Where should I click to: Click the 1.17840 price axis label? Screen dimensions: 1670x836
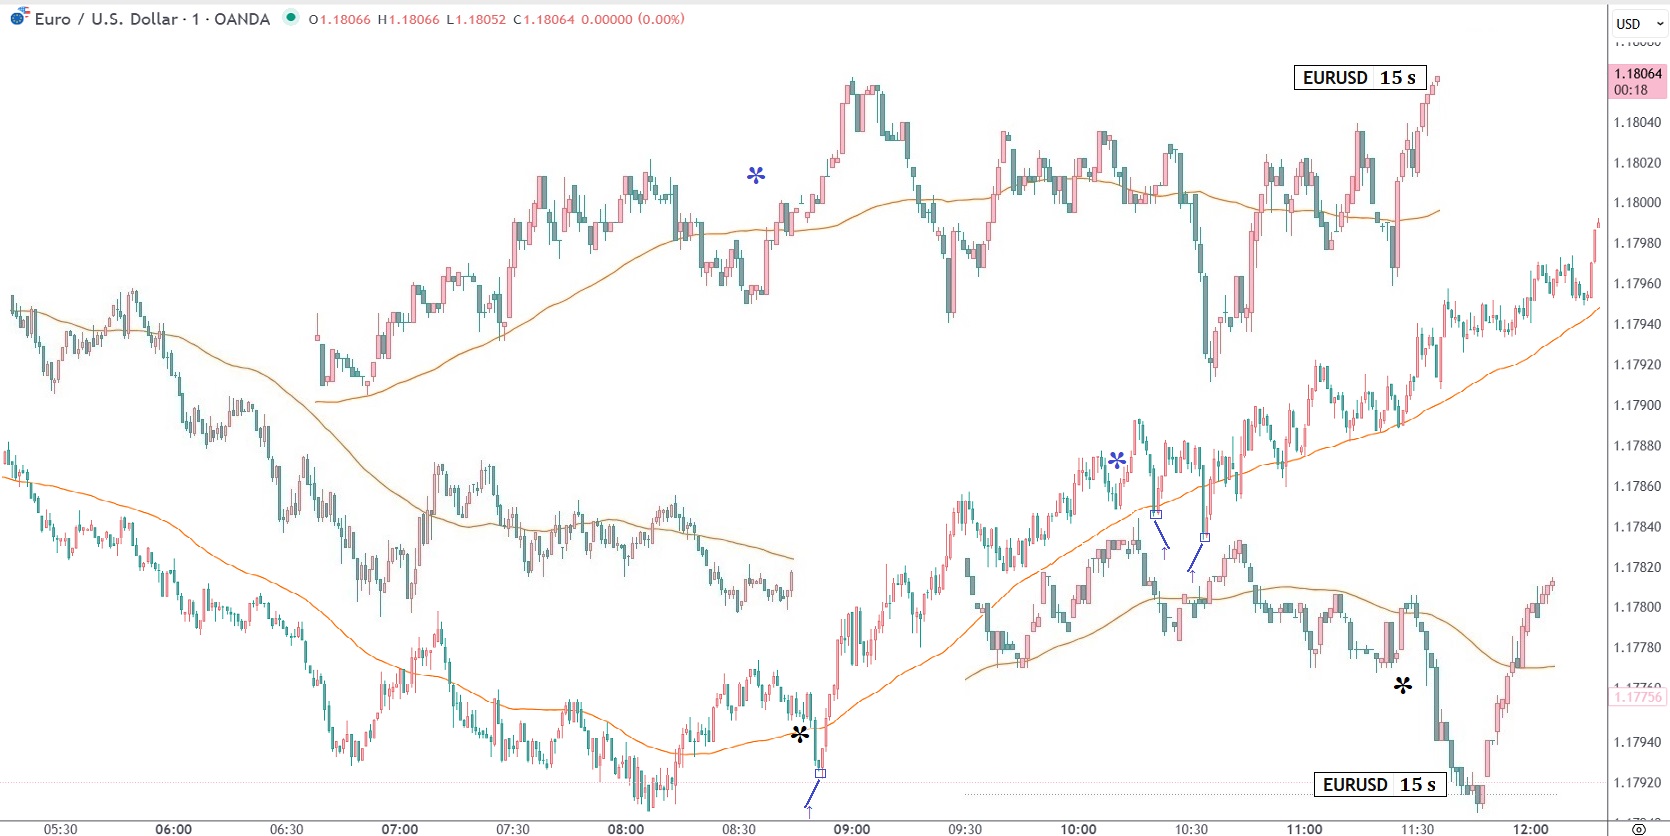[1637, 526]
